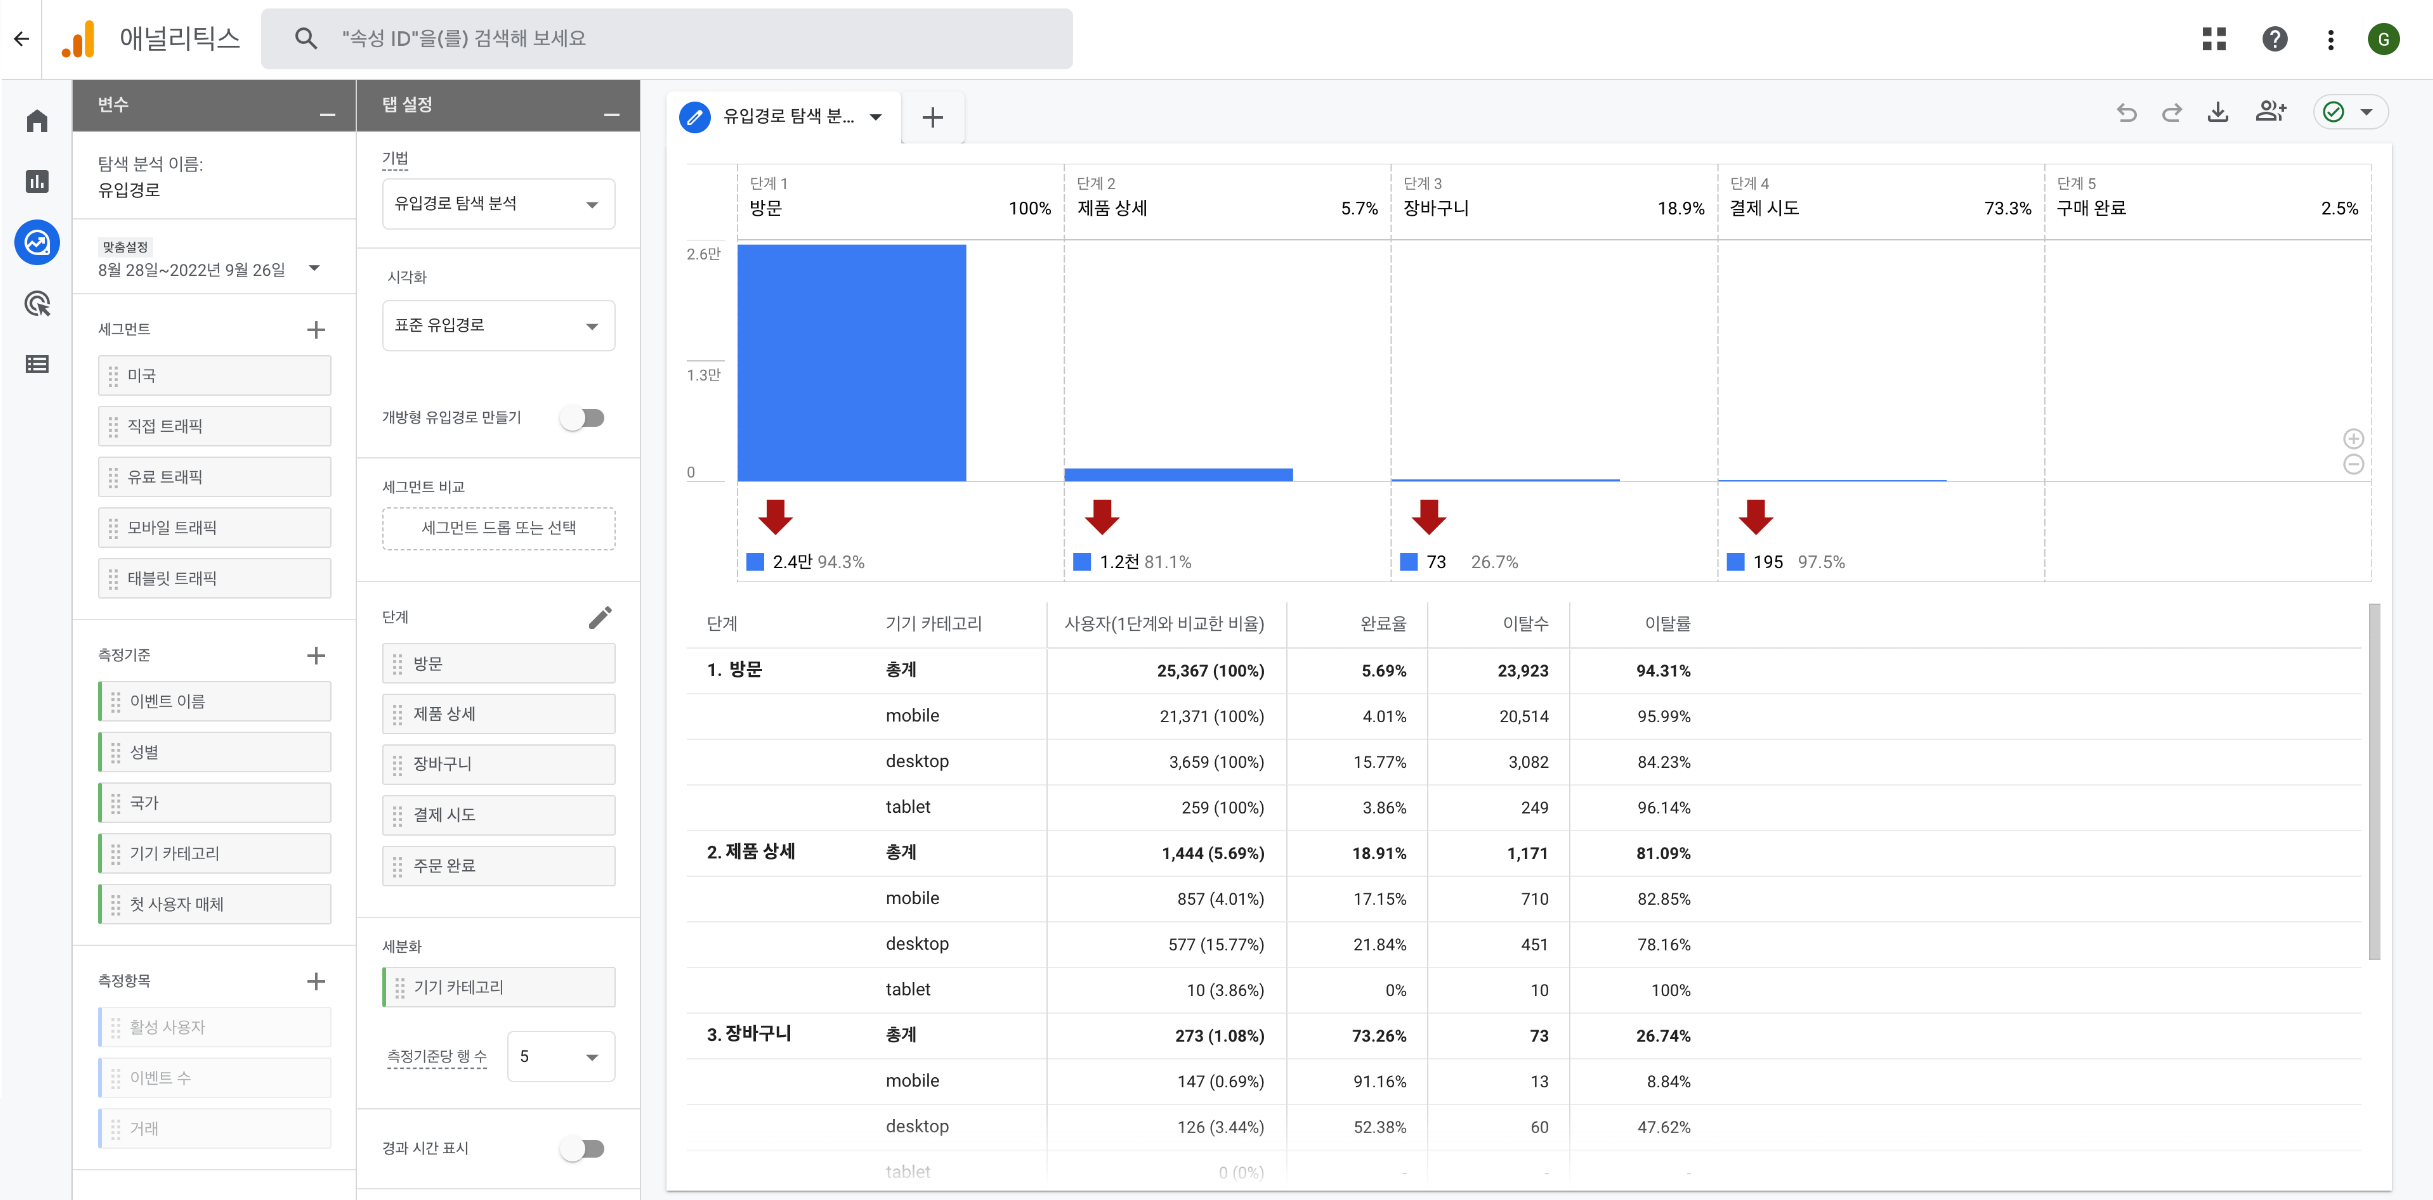Screen dimensions: 2433x1200
Task: Click the Advertising icon in left sidebar
Action: click(37, 304)
